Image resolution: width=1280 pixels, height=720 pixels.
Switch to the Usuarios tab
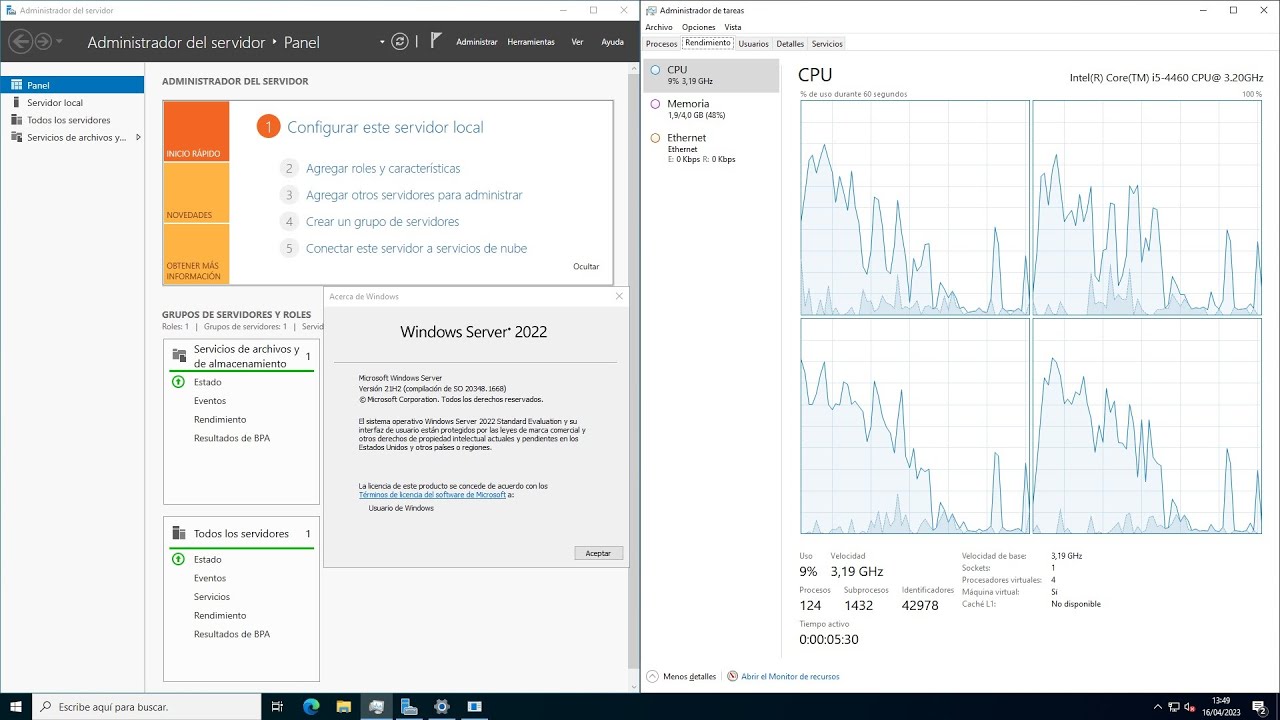click(x=754, y=44)
